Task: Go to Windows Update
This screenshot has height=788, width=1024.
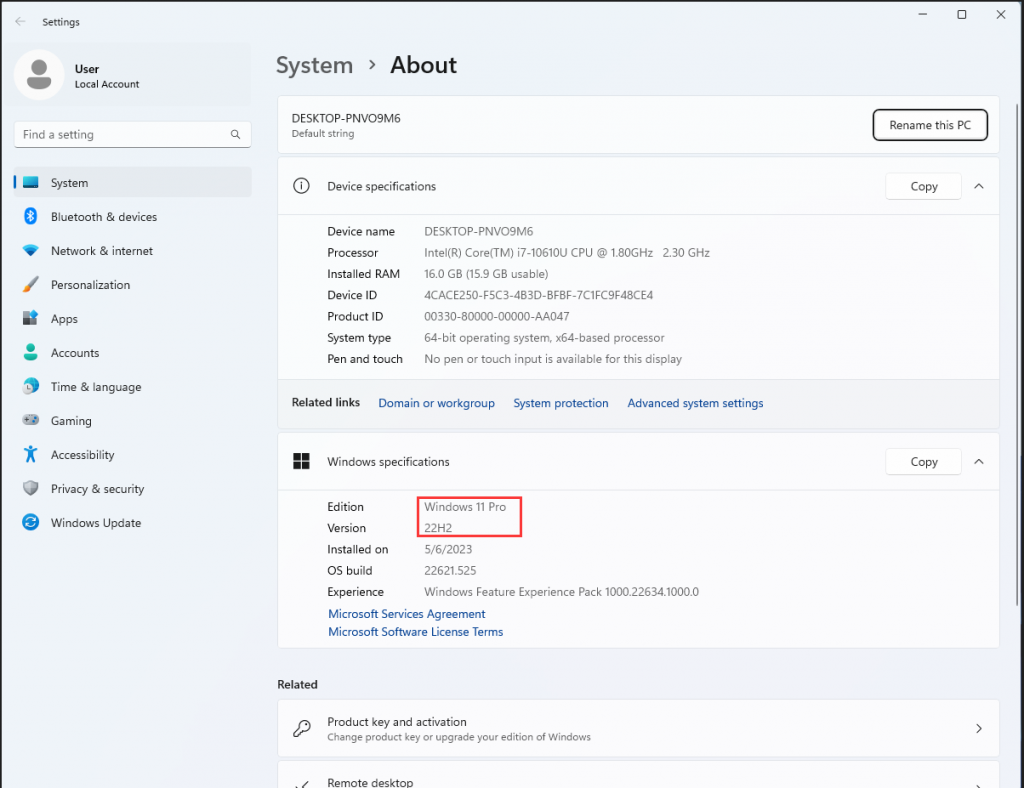Action: pyautogui.click(x=133, y=522)
